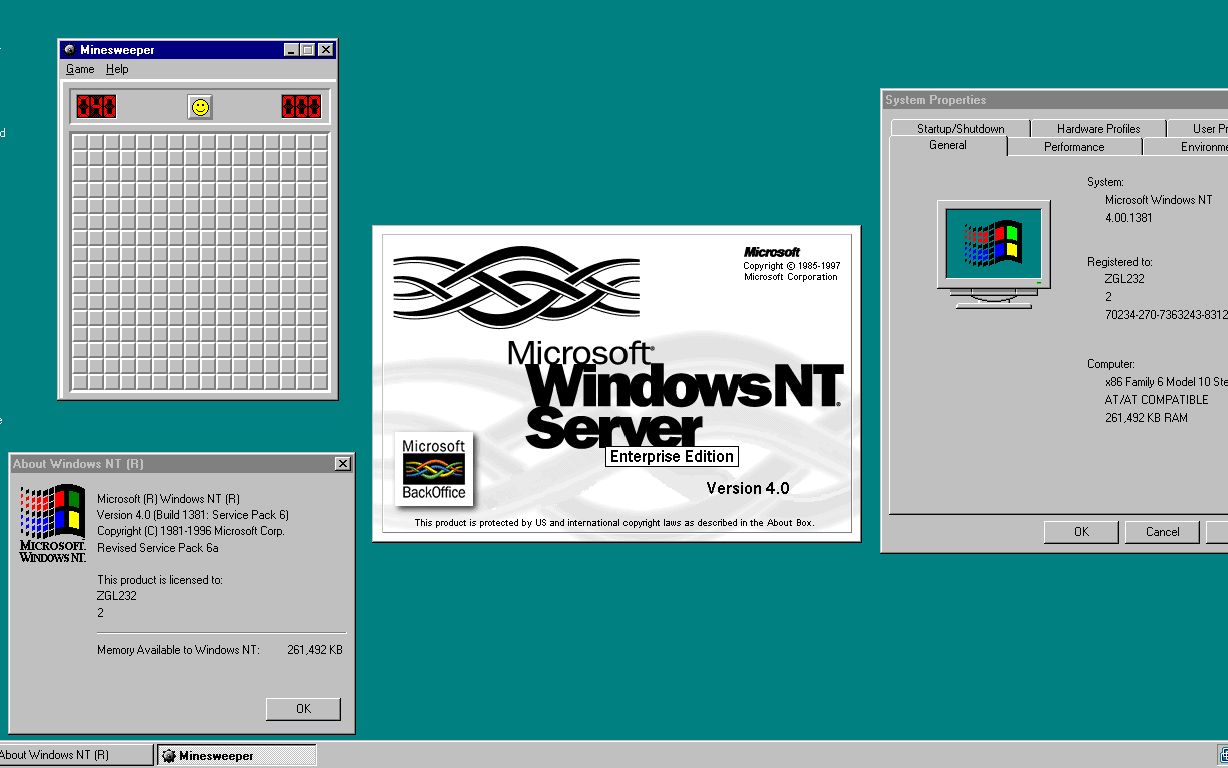Click the smiley face to restart Minesweeper
1228x768 pixels.
(x=199, y=105)
